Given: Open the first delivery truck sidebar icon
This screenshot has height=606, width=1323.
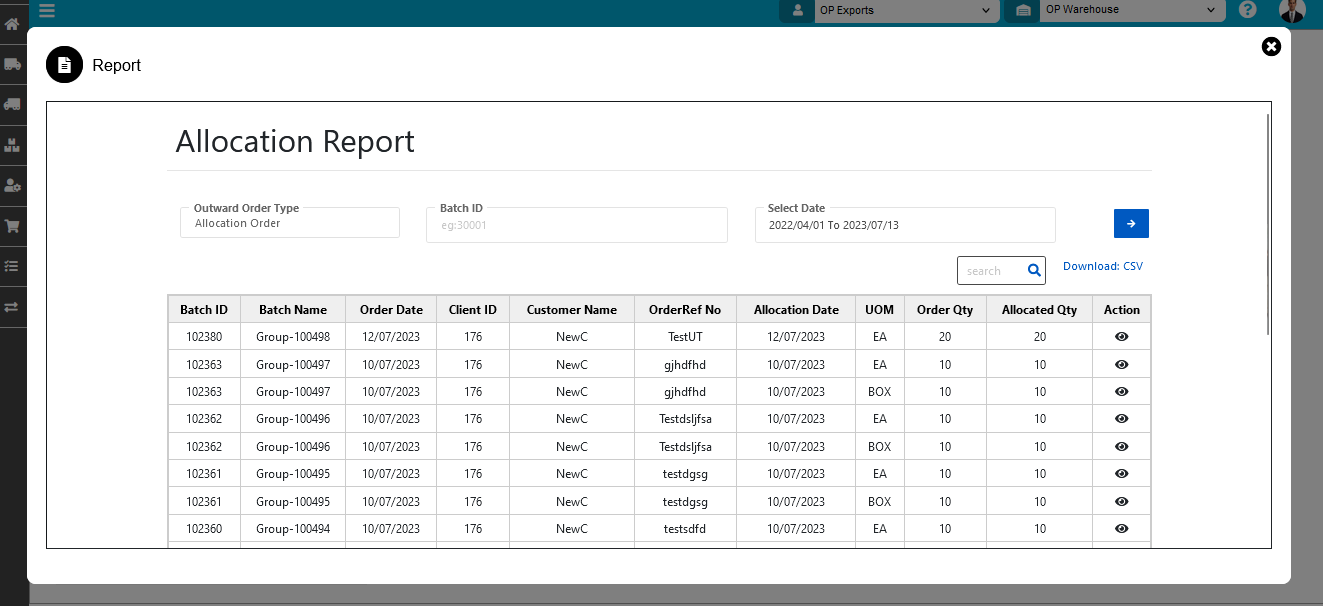Looking at the screenshot, I should (13, 64).
